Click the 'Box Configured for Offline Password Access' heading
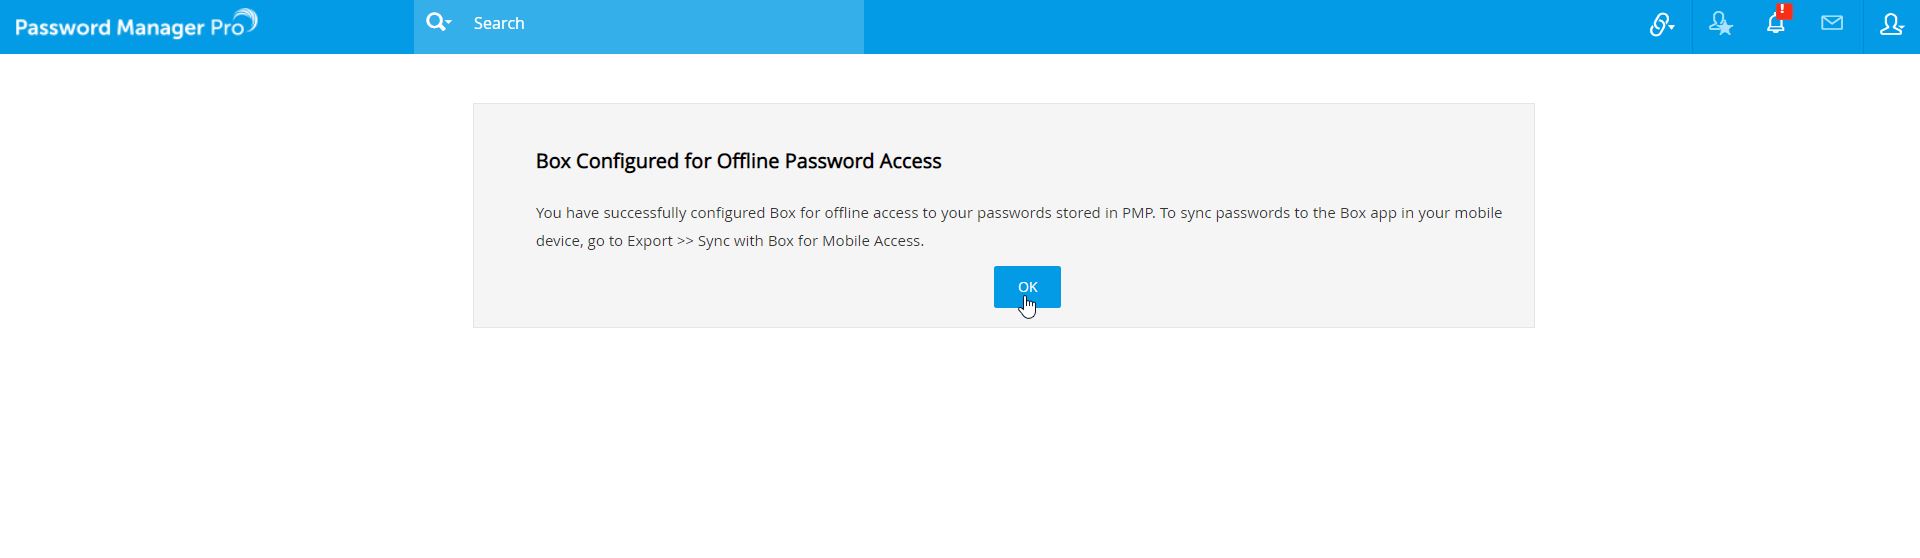This screenshot has height=558, width=1920. (738, 162)
